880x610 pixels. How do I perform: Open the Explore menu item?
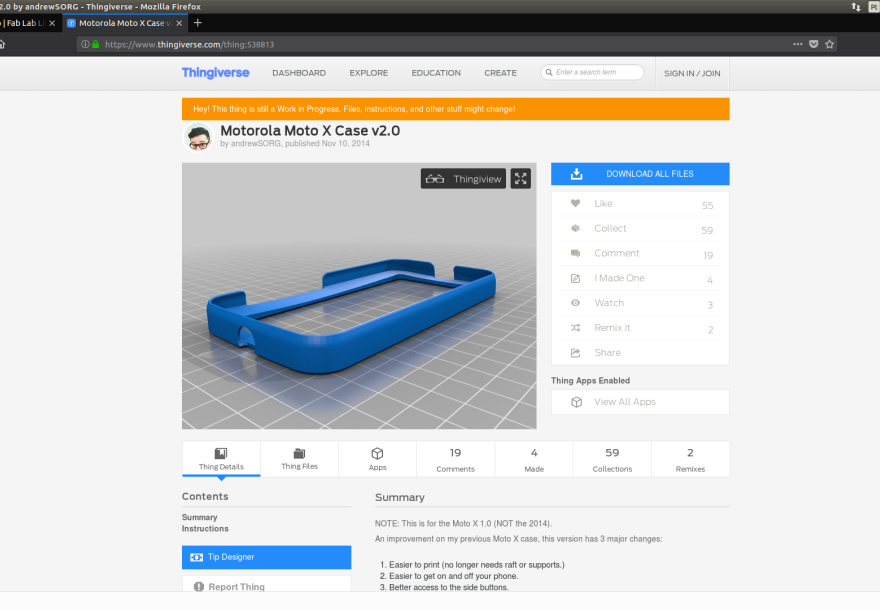click(x=369, y=73)
